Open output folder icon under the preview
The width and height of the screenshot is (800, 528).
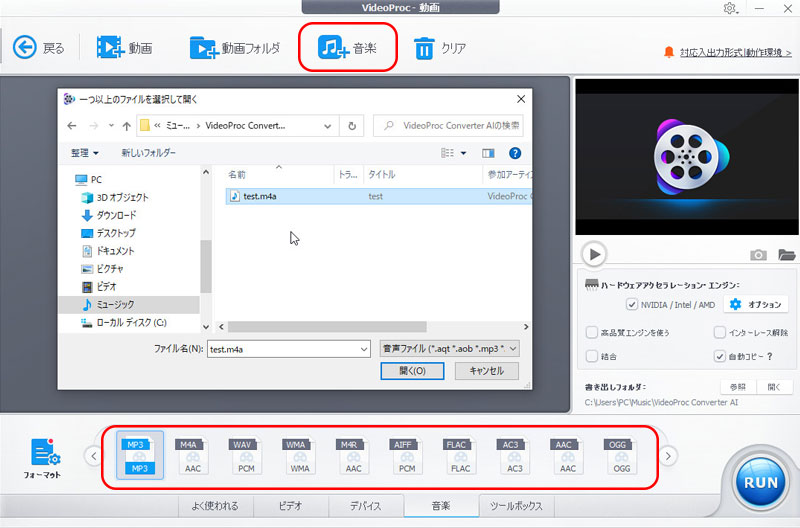[786, 254]
